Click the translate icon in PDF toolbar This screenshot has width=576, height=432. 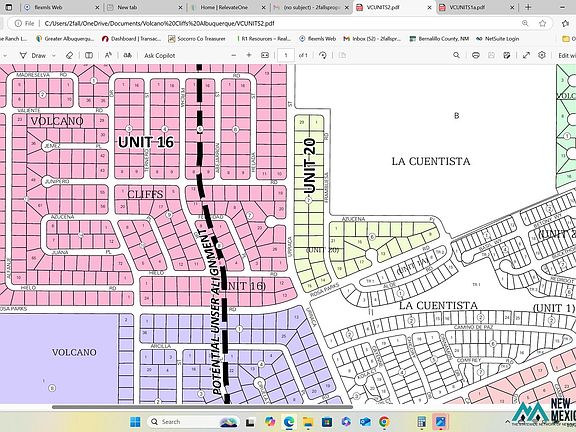(x=127, y=55)
